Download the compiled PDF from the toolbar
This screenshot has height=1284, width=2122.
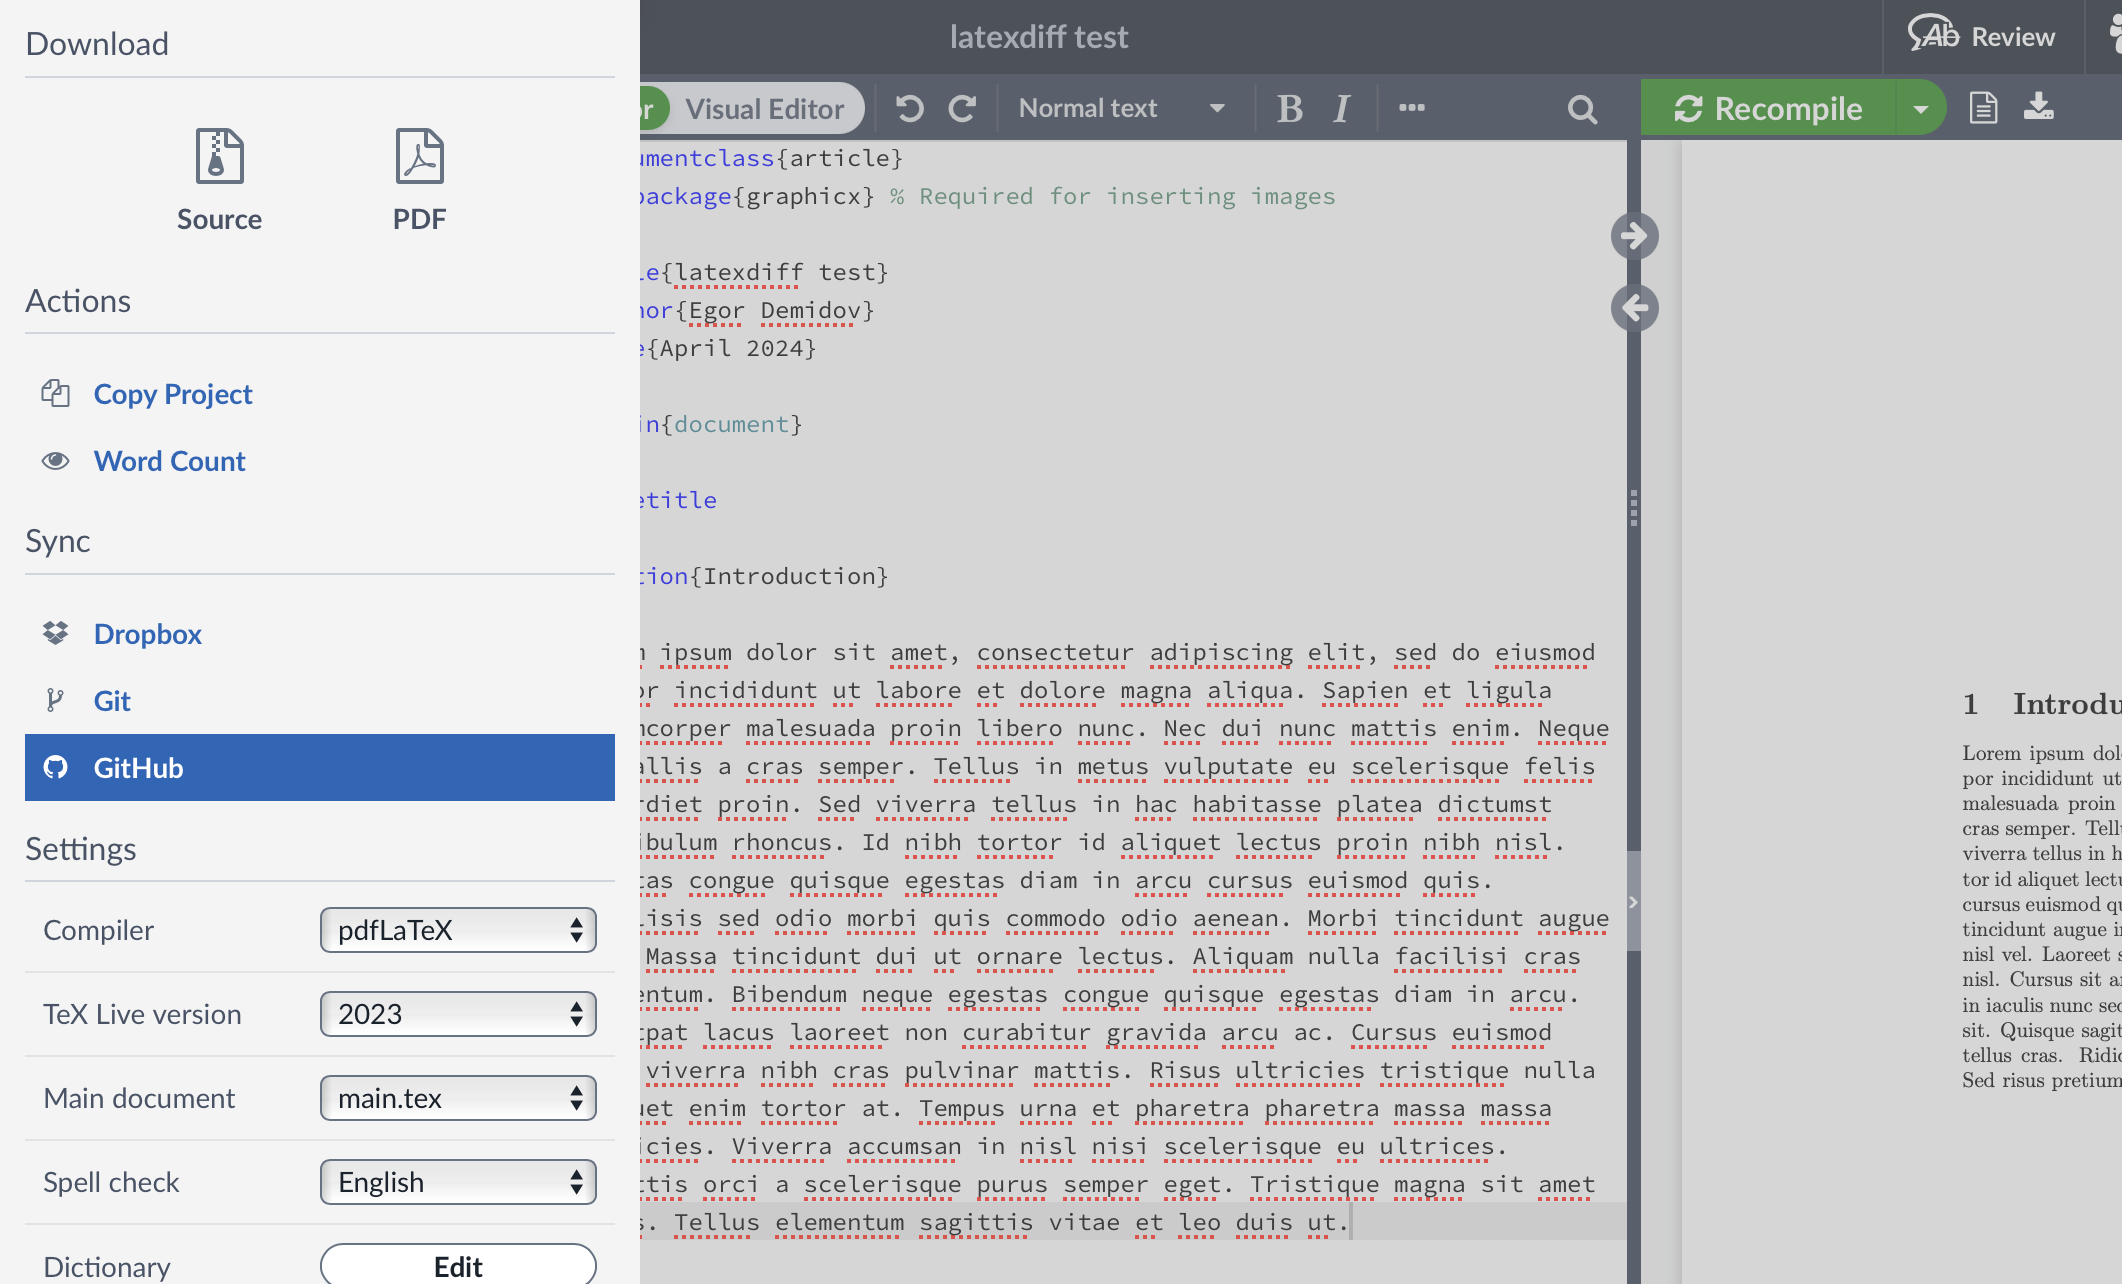pyautogui.click(x=2040, y=107)
